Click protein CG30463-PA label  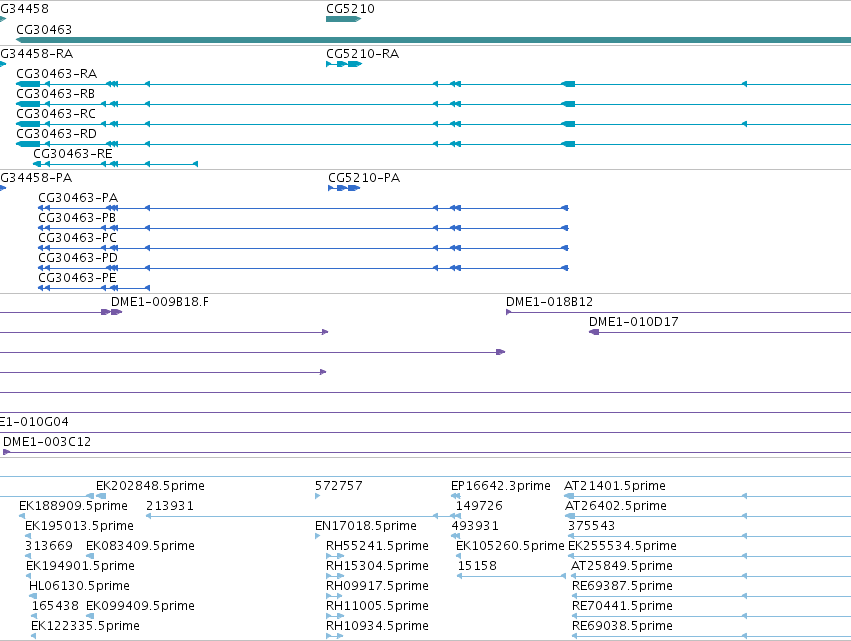coord(78,198)
